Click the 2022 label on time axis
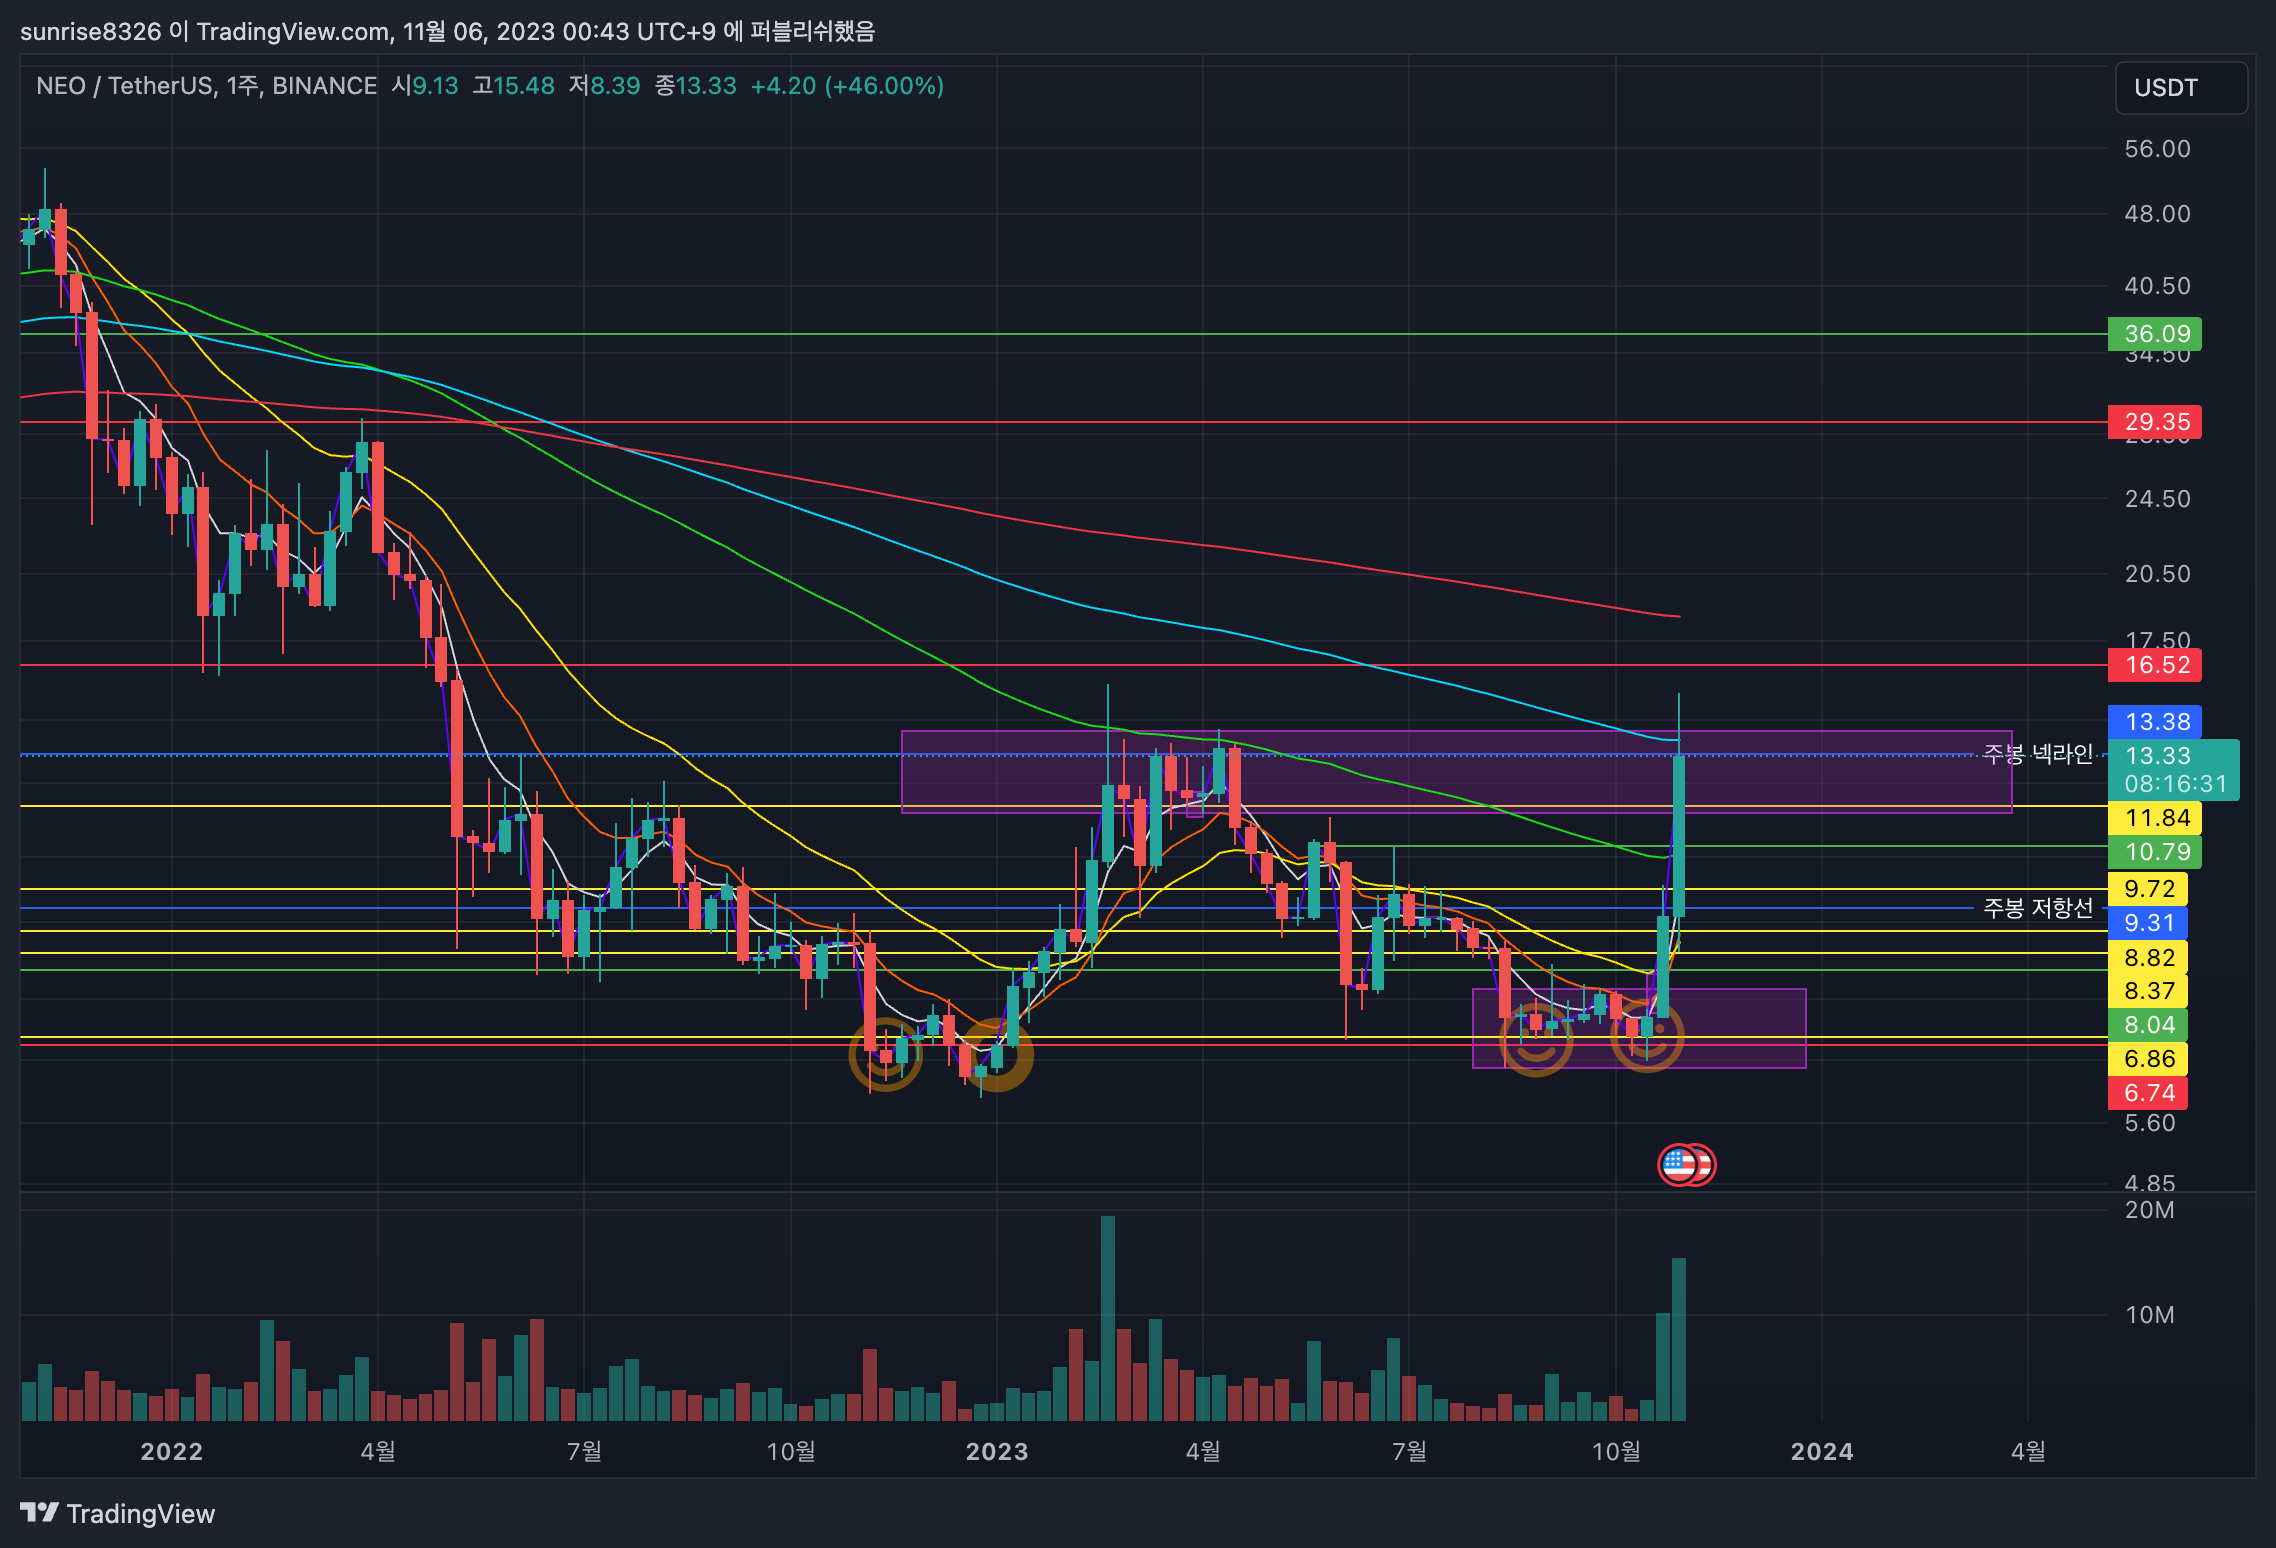Screen dimensions: 2276x1548 (x=171, y=1452)
